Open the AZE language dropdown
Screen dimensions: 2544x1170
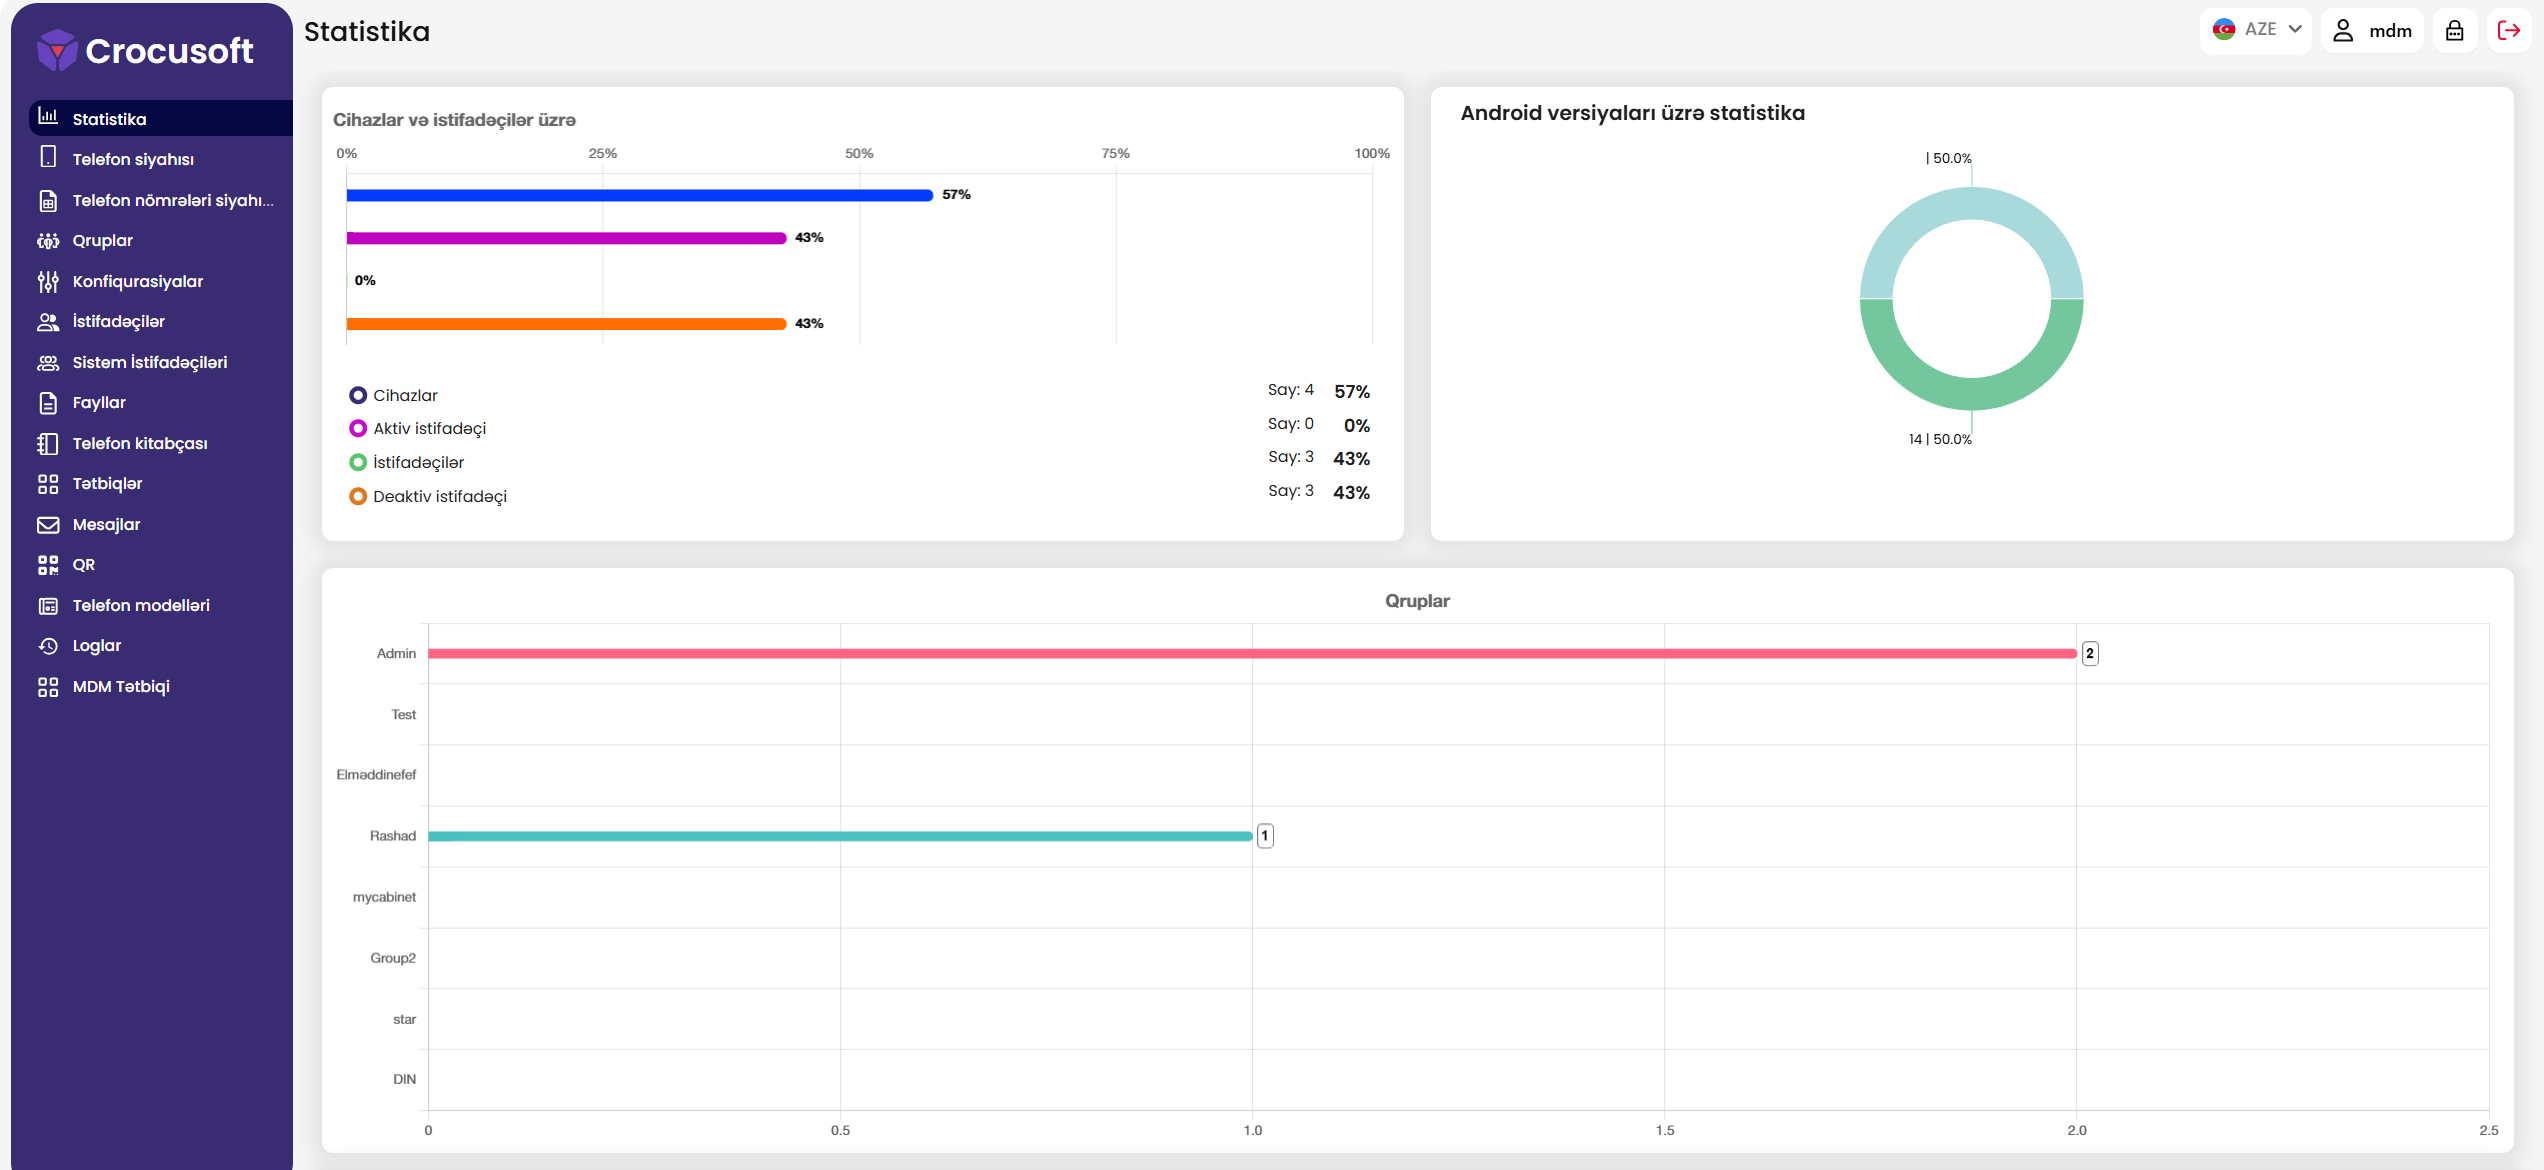[x=2257, y=31]
